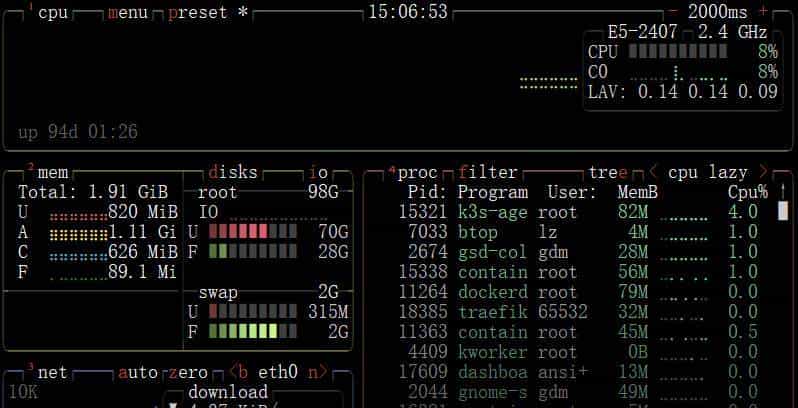Enable auto scaling on network graph

point(138,372)
